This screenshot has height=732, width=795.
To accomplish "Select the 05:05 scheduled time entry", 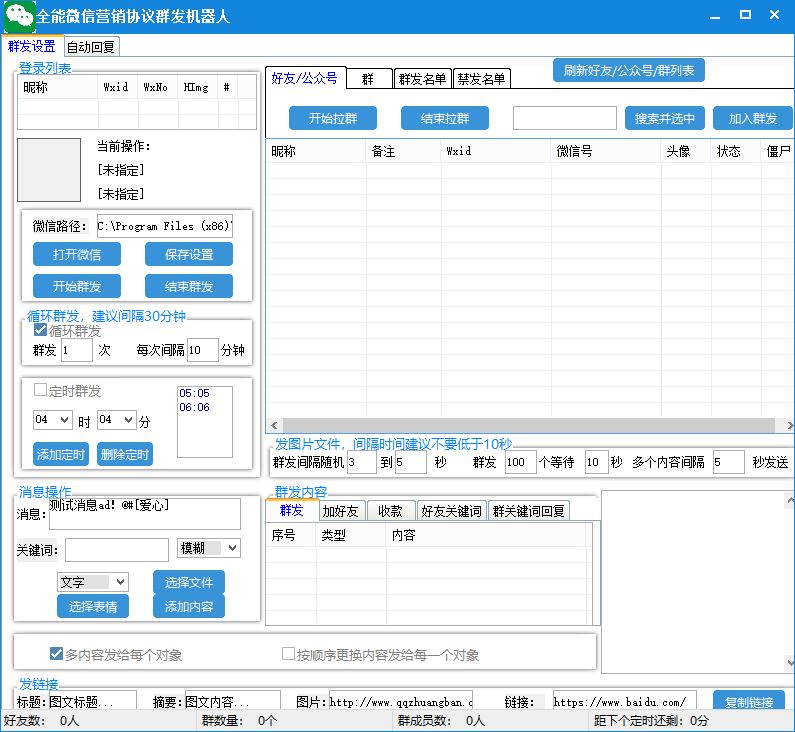I will point(194,394).
